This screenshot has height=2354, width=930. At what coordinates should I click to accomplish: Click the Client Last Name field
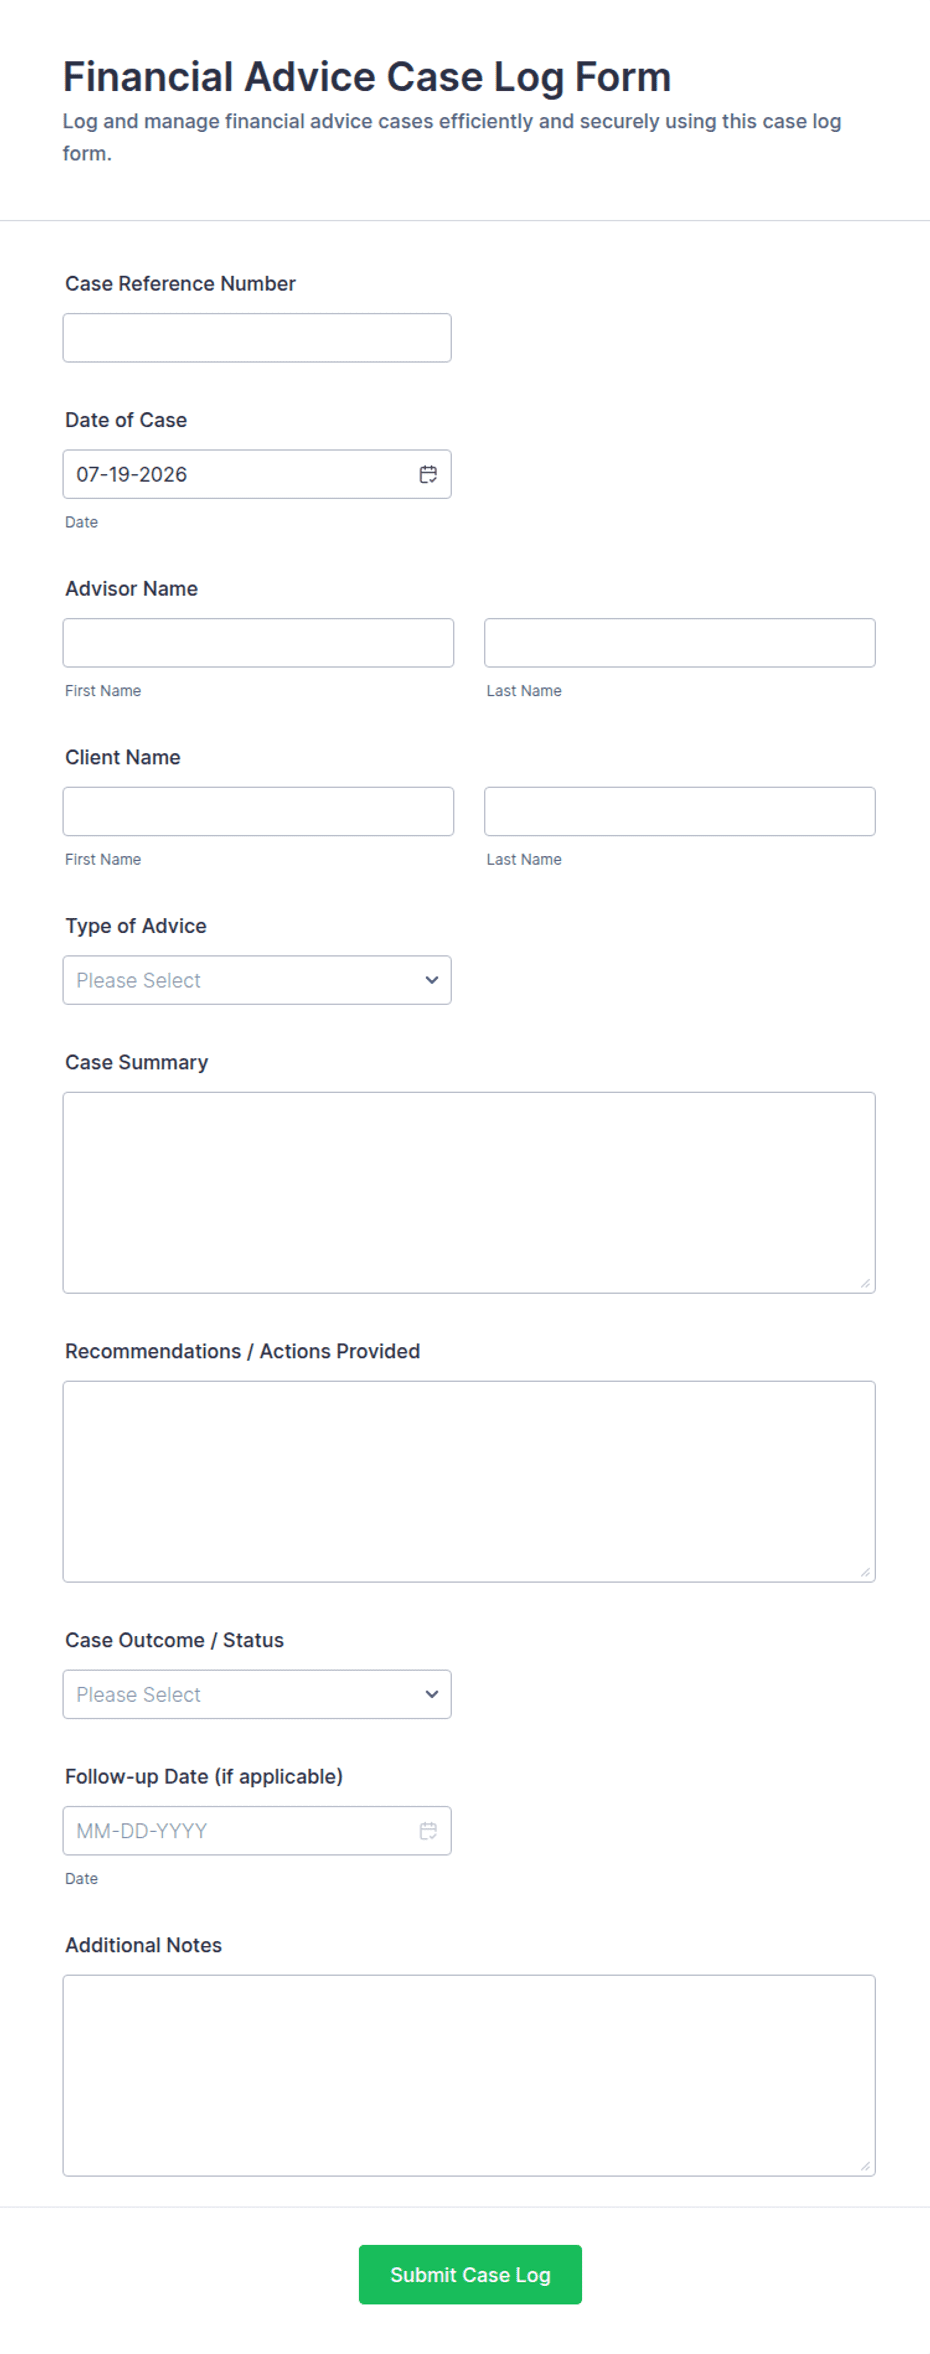tap(680, 811)
